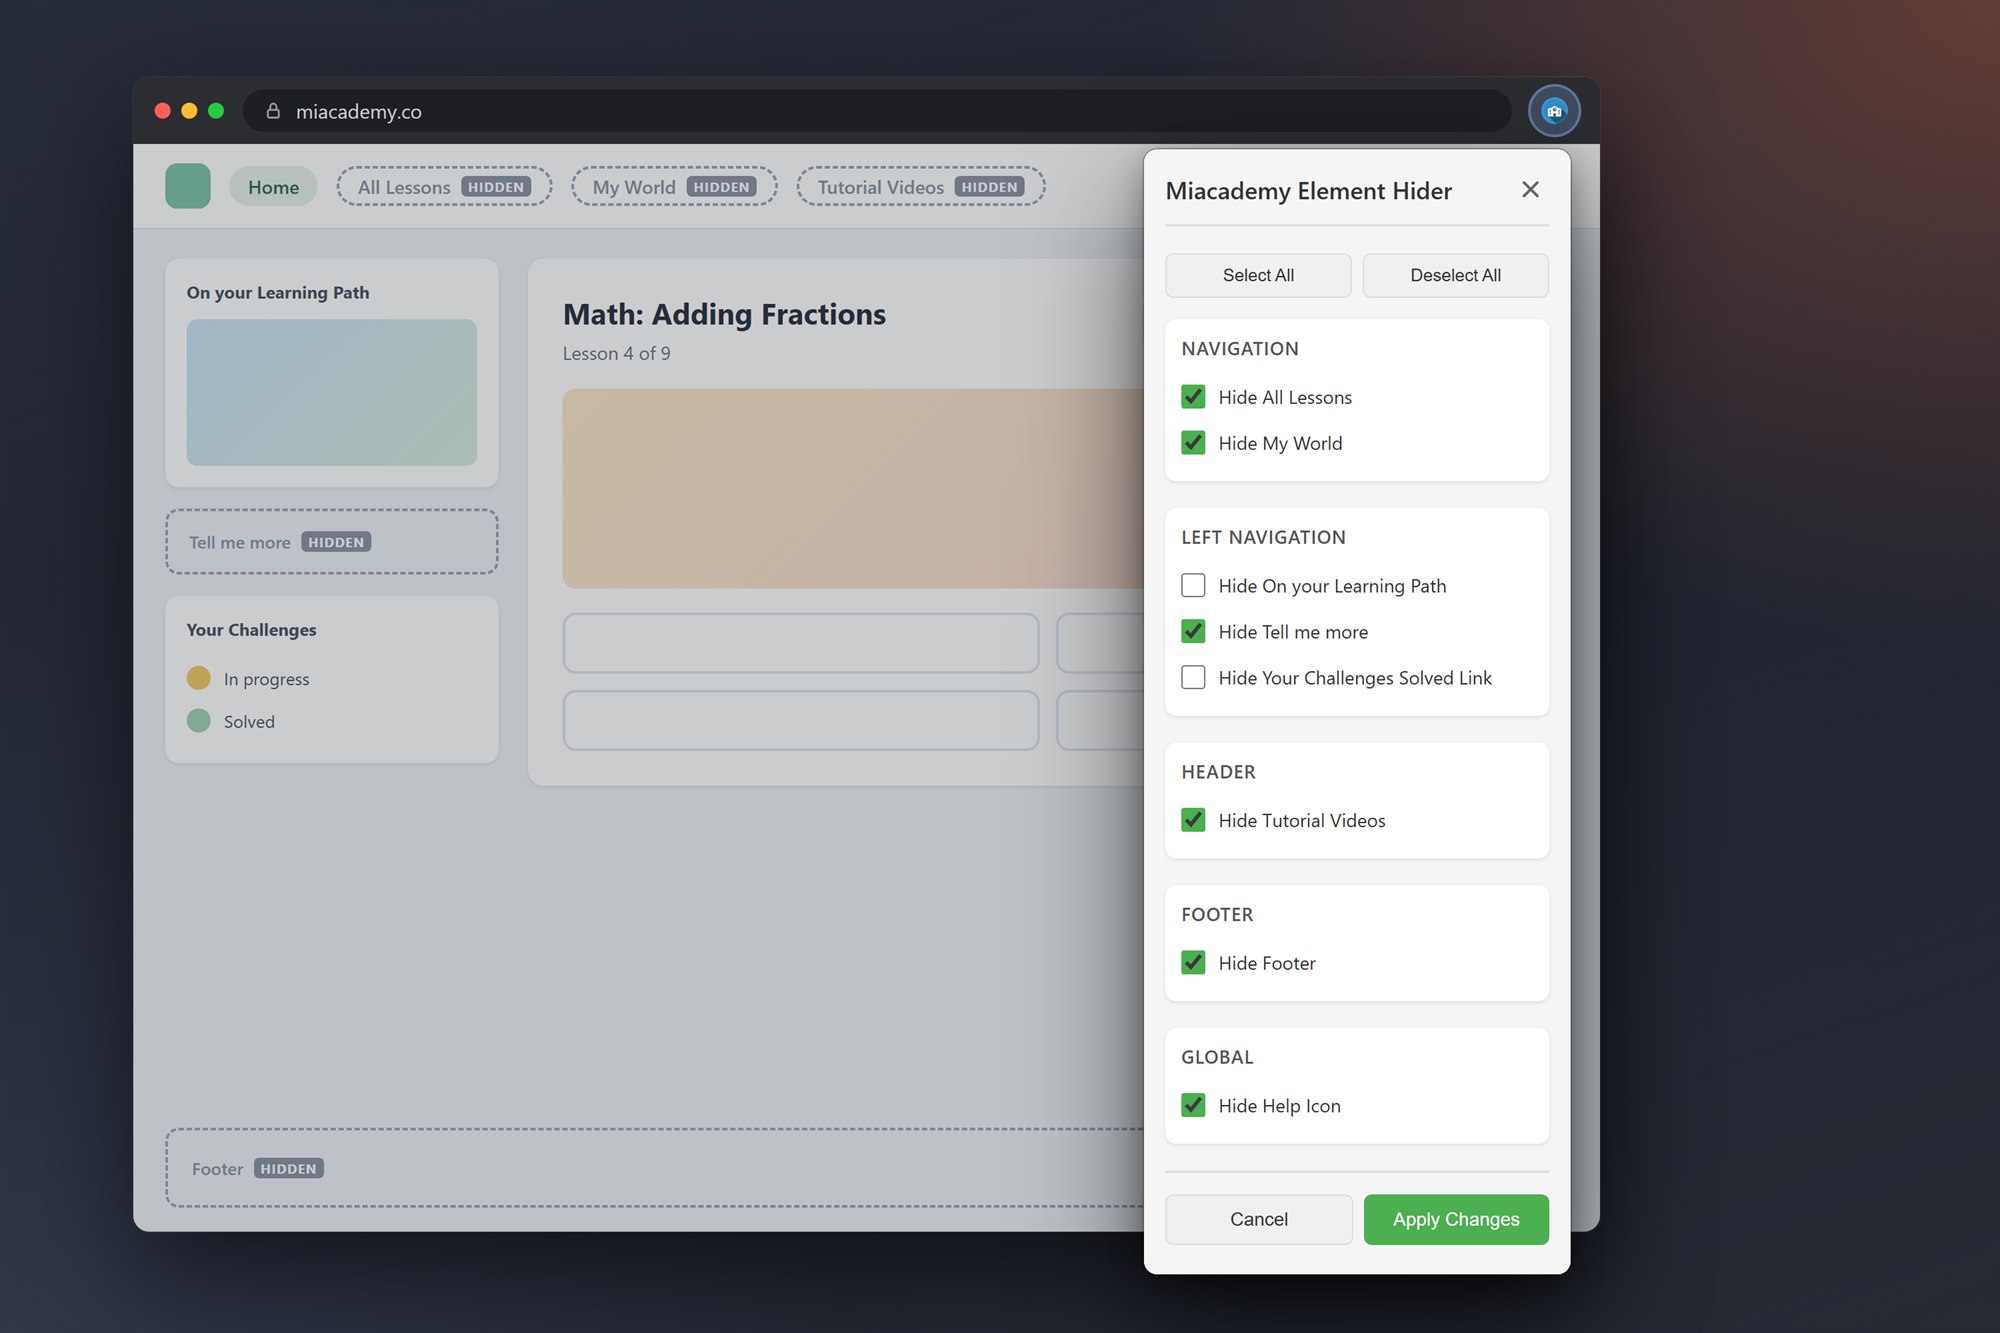The height and width of the screenshot is (1333, 2000).
Task: Close the Miacademy Element Hider panel
Action: coord(1530,190)
